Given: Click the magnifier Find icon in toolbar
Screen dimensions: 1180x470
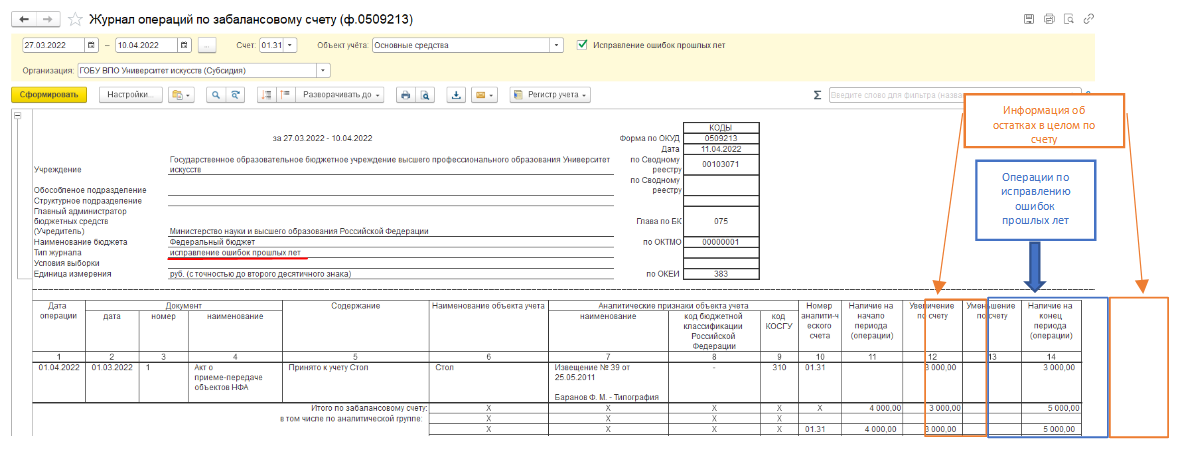Looking at the screenshot, I should [215, 95].
